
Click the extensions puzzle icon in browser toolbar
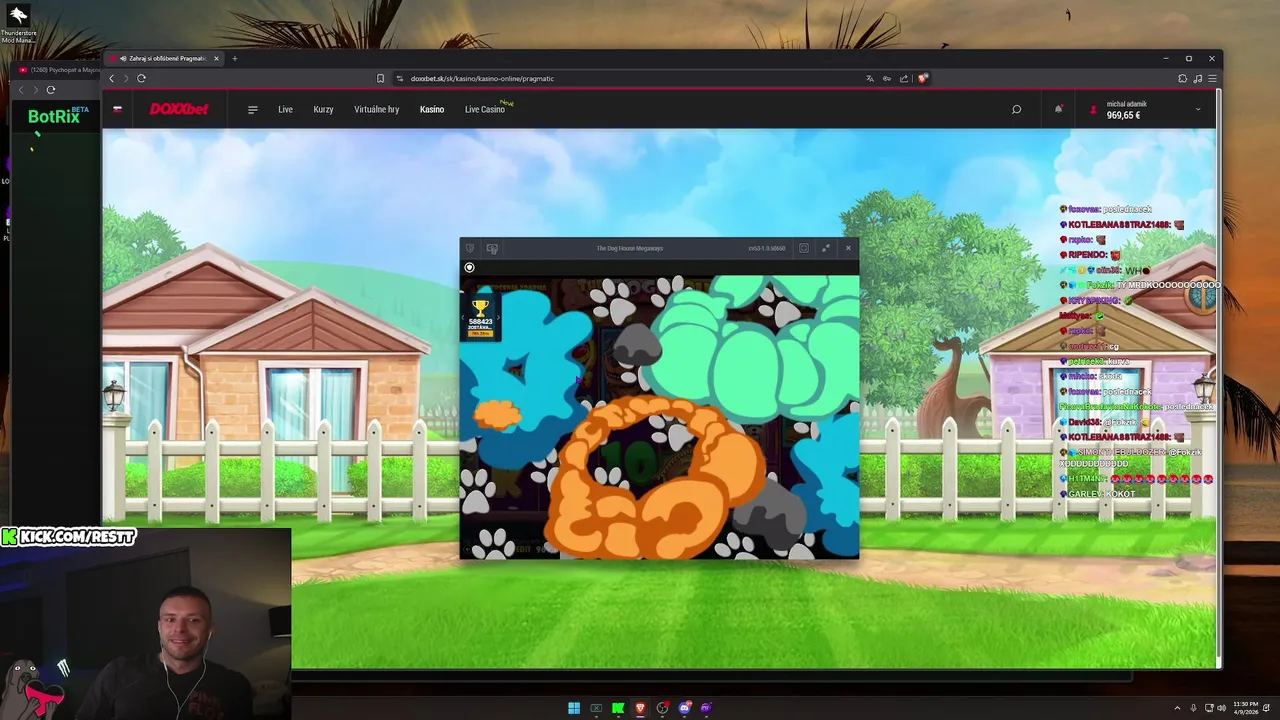click(1182, 78)
